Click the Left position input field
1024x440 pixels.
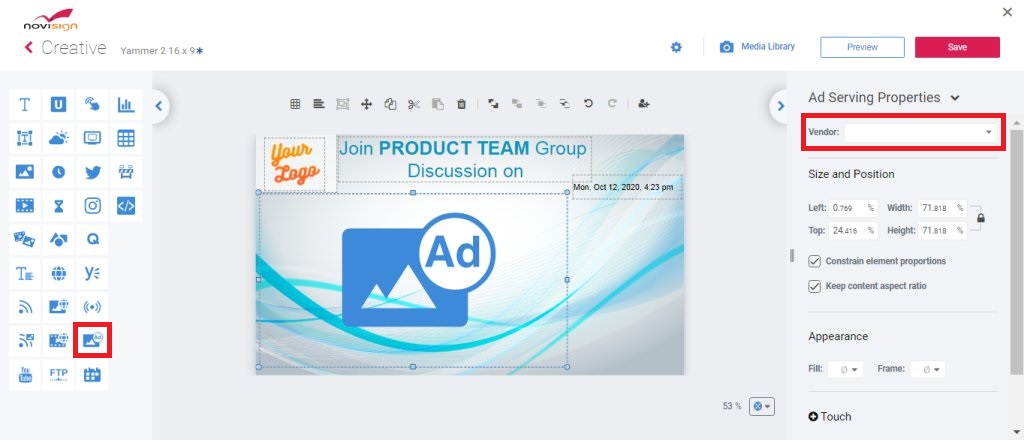853,208
